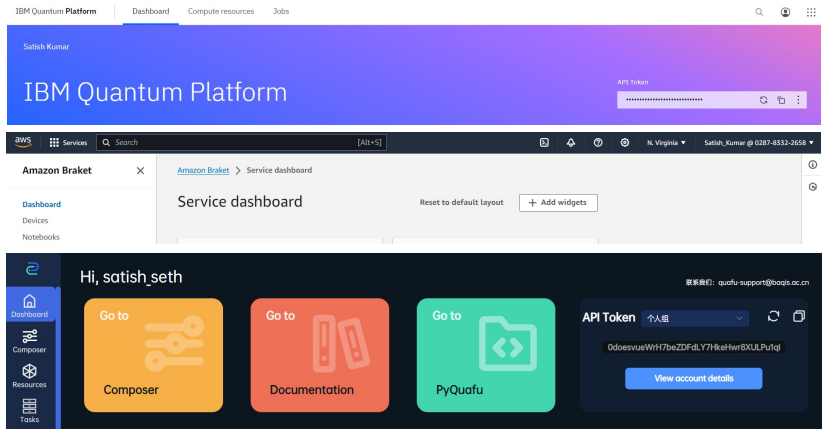Click the AWS search field
Viewport: 828px width, 435px height.
pyautogui.click(x=241, y=143)
